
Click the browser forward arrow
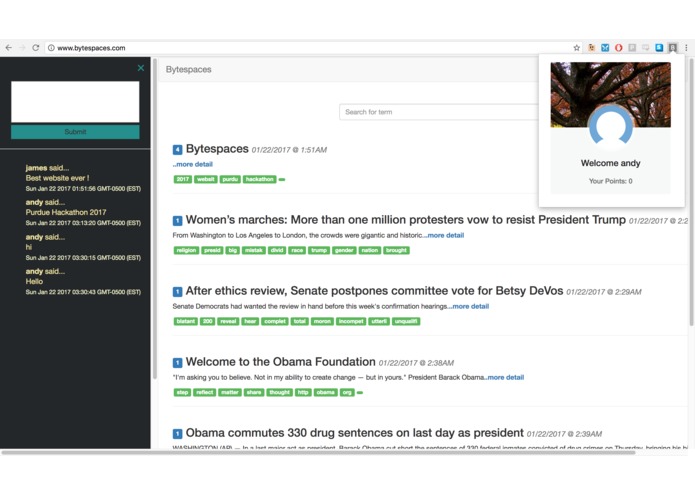point(22,48)
